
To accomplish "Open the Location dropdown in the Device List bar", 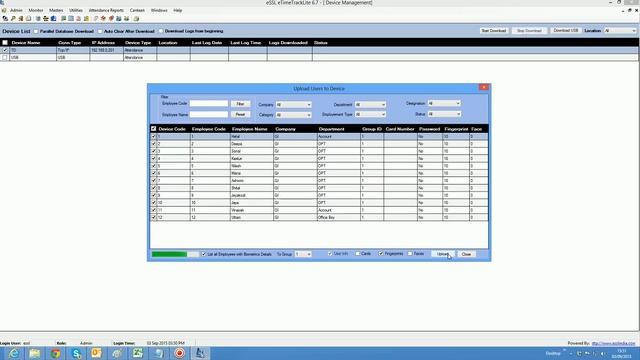I will 620,31.
